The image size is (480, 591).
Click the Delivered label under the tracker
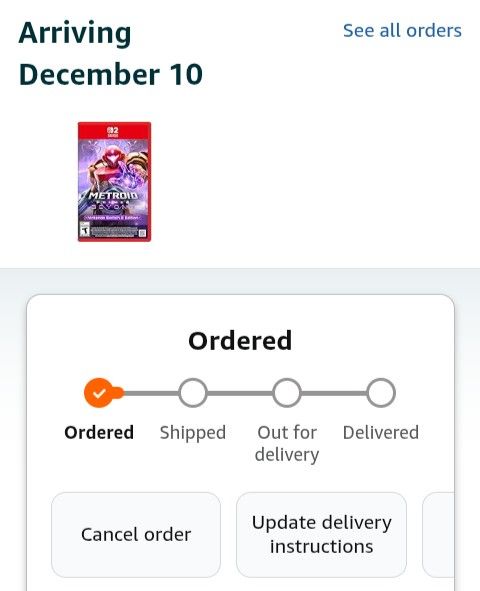point(381,432)
